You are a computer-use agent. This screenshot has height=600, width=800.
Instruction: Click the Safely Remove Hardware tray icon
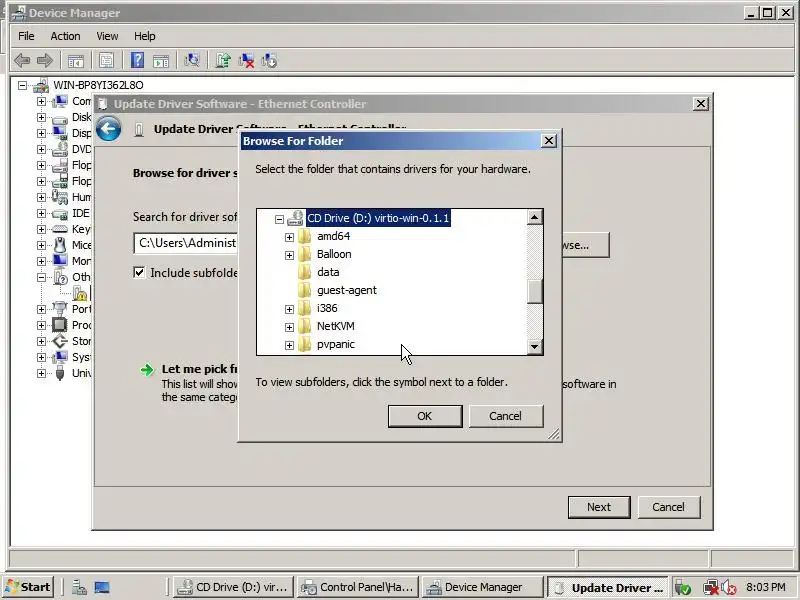pyautogui.click(x=683, y=588)
